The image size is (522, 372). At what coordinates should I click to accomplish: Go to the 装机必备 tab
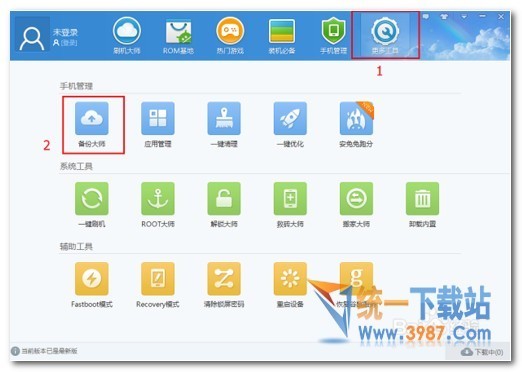282,36
